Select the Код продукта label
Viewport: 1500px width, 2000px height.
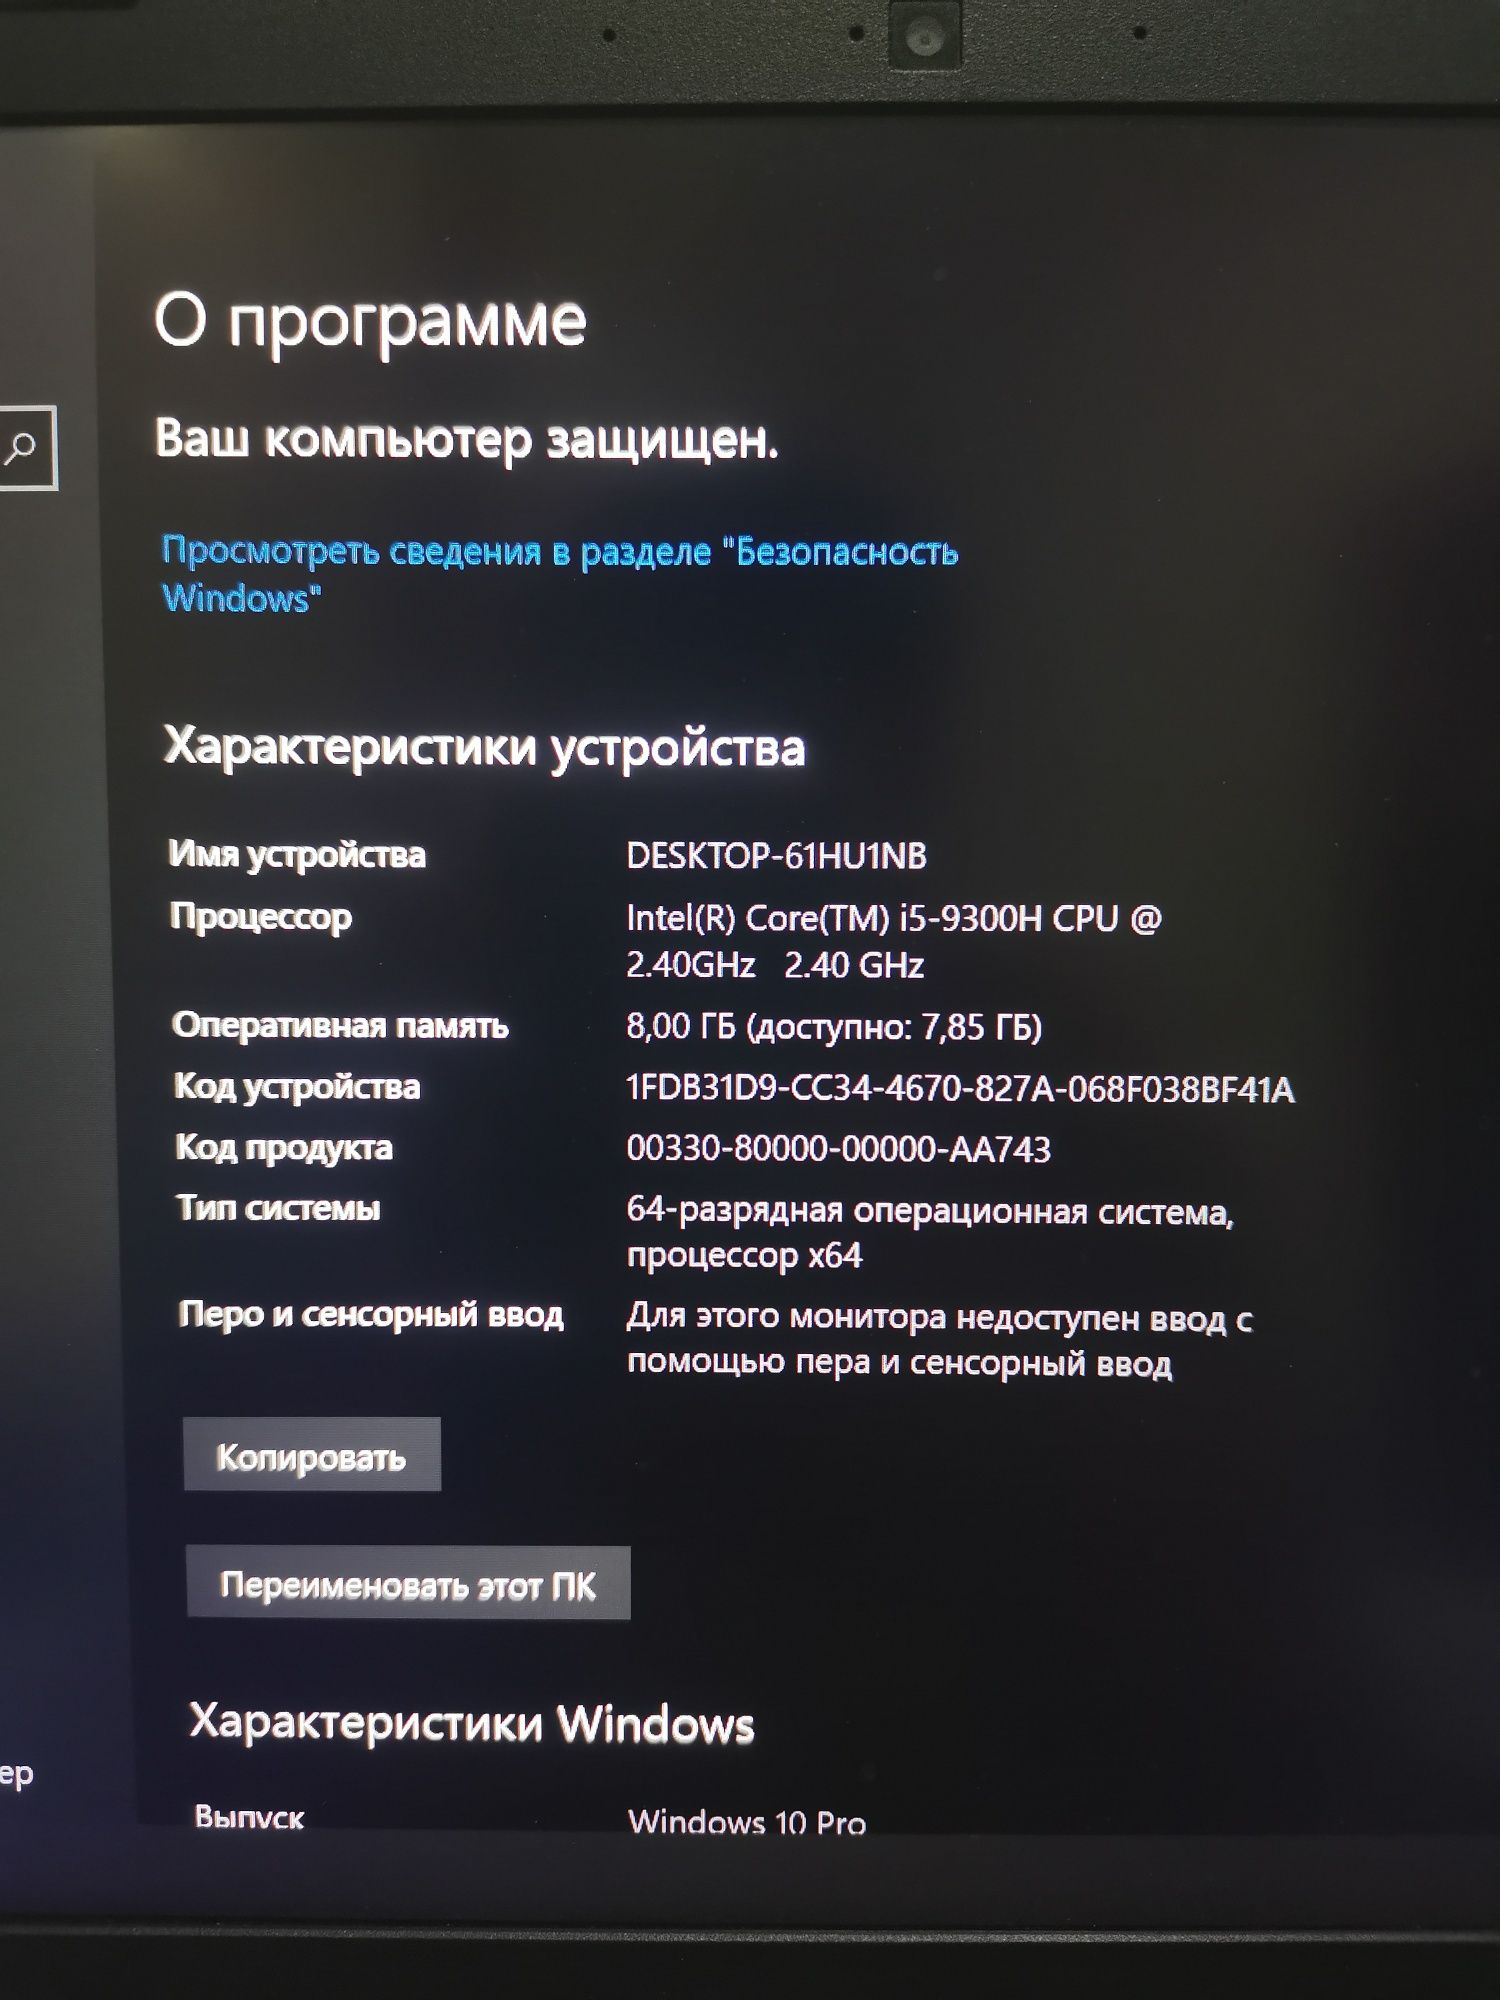click(x=284, y=1148)
